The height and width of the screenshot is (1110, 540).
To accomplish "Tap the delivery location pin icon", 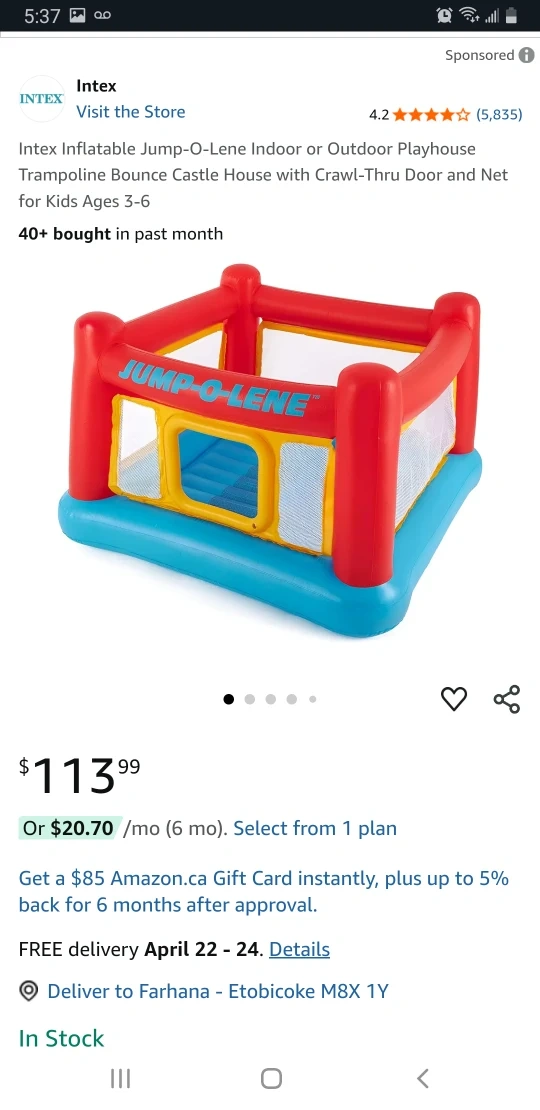I will tap(28, 991).
